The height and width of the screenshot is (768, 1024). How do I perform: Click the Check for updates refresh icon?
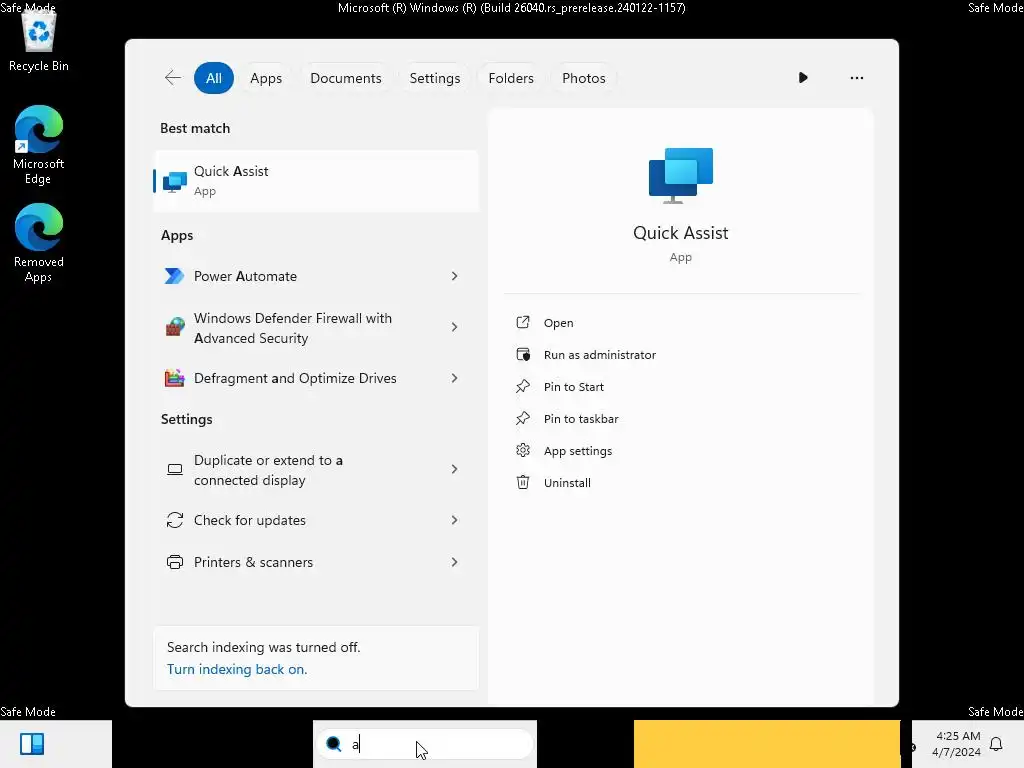click(x=174, y=520)
